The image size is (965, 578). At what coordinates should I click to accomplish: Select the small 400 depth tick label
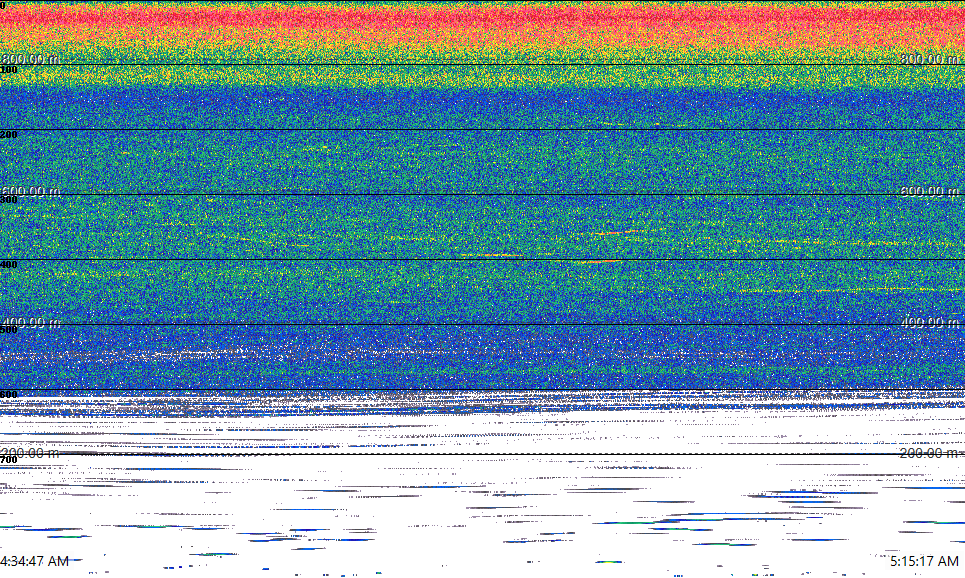(x=9, y=265)
